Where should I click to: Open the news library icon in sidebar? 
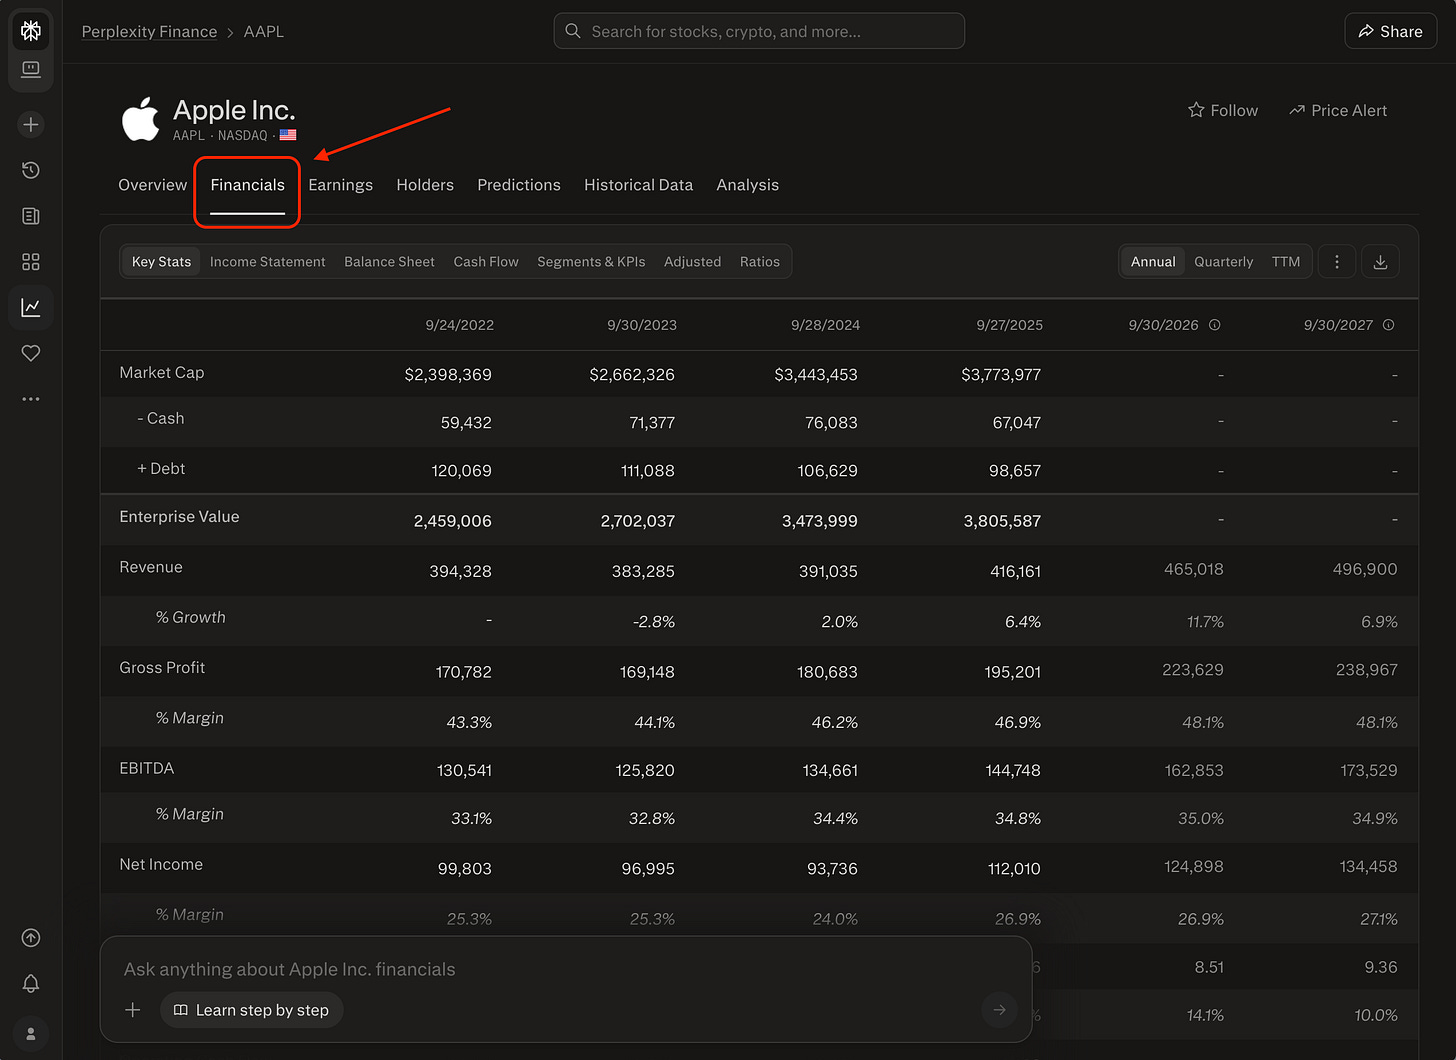coord(30,216)
